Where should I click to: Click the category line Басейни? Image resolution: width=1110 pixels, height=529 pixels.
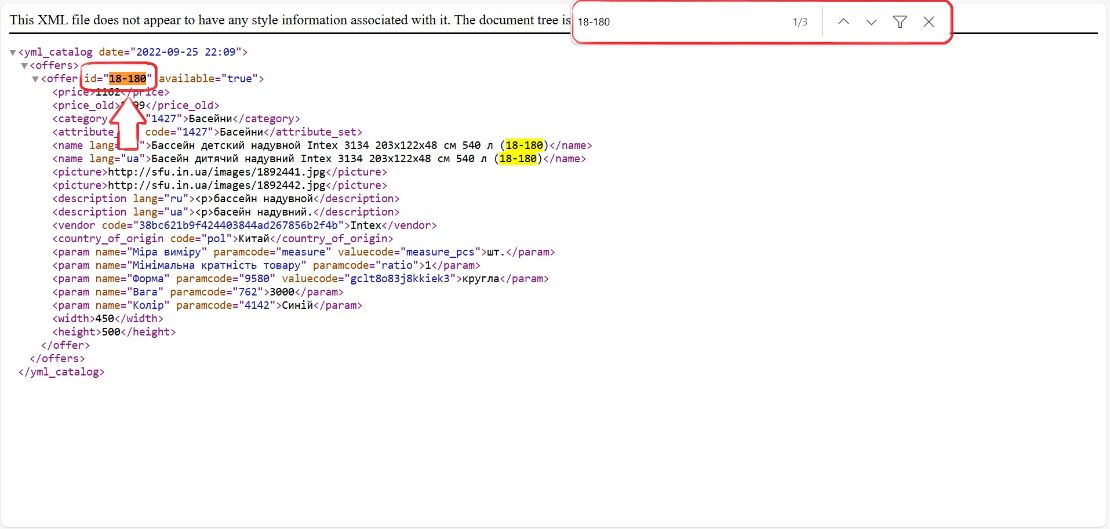tap(176, 118)
